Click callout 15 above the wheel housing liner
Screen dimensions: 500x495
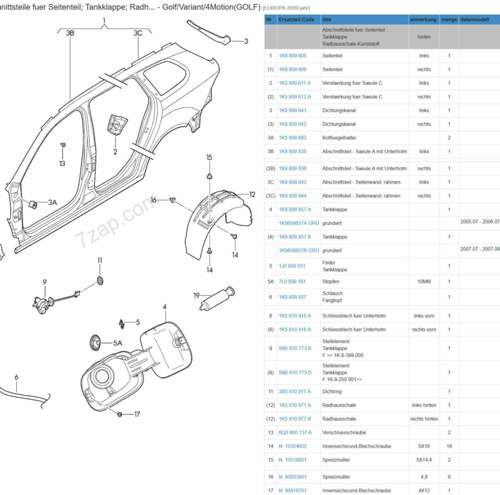[x=209, y=157]
